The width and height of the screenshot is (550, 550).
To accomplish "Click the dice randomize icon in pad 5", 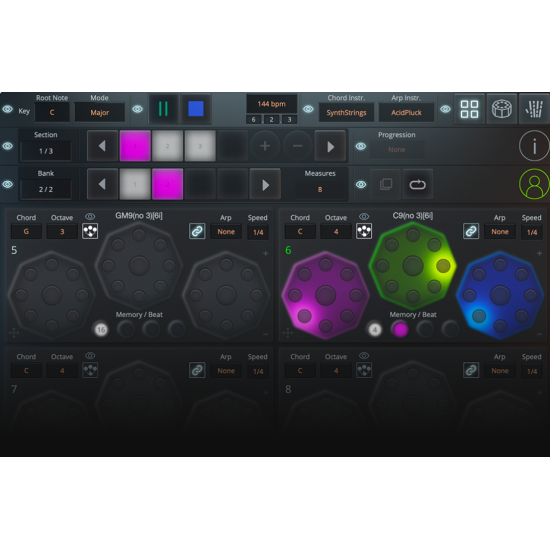I will pos(90,231).
